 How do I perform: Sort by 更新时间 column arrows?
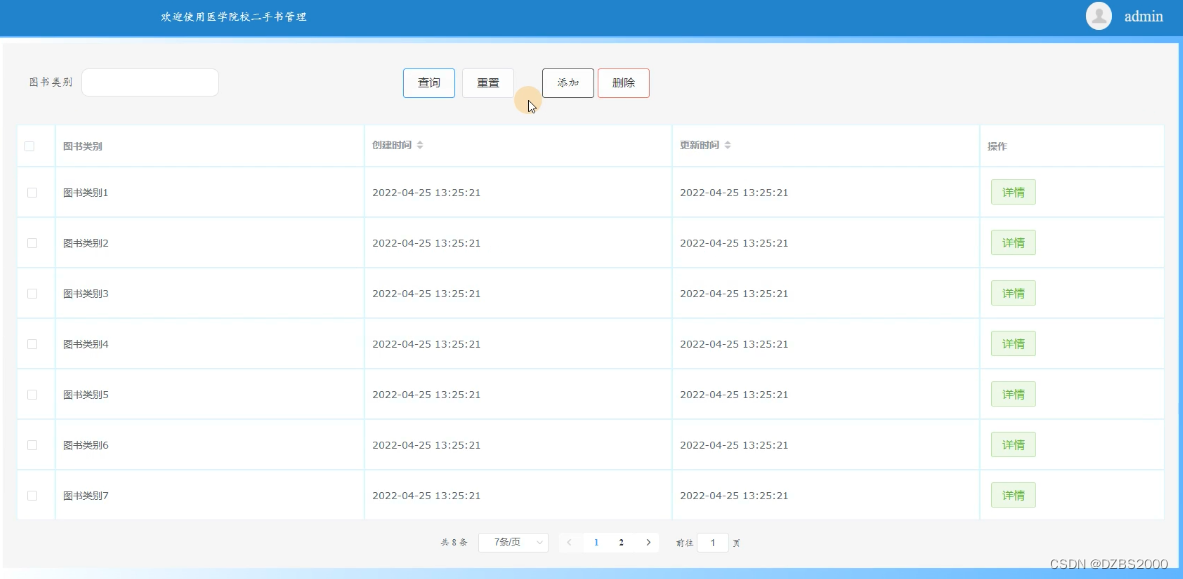coord(727,145)
